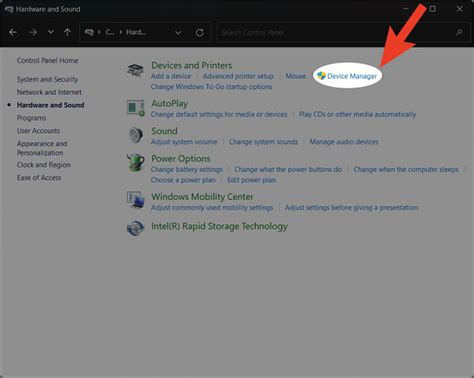The height and width of the screenshot is (378, 474).
Task: Open the address bar history dropdown
Action: point(178,33)
